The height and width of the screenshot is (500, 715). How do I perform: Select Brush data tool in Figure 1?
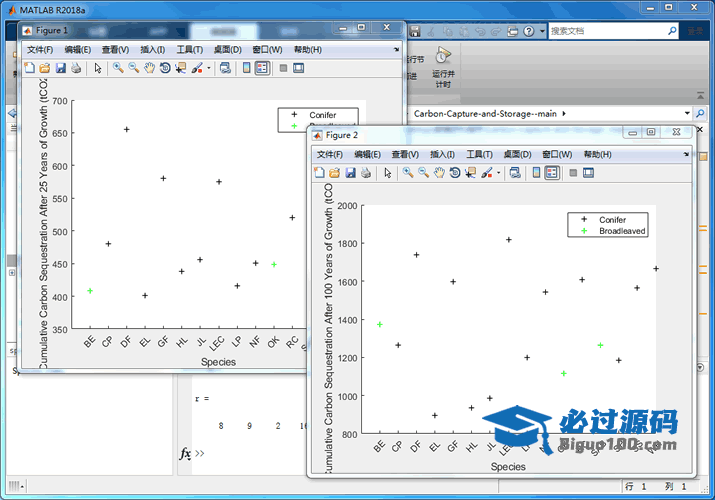pos(197,68)
